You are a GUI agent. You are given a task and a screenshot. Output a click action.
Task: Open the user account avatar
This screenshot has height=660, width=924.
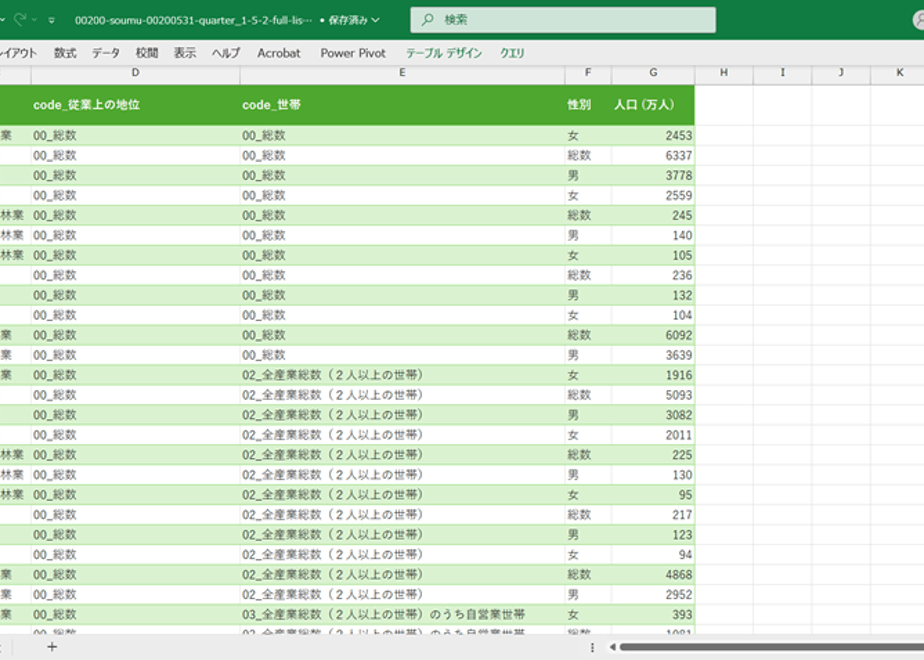[919, 20]
